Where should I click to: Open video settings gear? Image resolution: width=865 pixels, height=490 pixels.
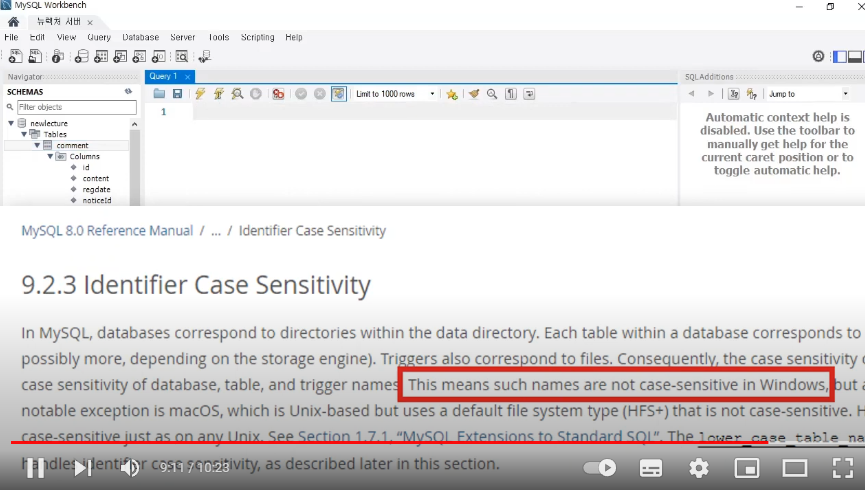(x=698, y=468)
